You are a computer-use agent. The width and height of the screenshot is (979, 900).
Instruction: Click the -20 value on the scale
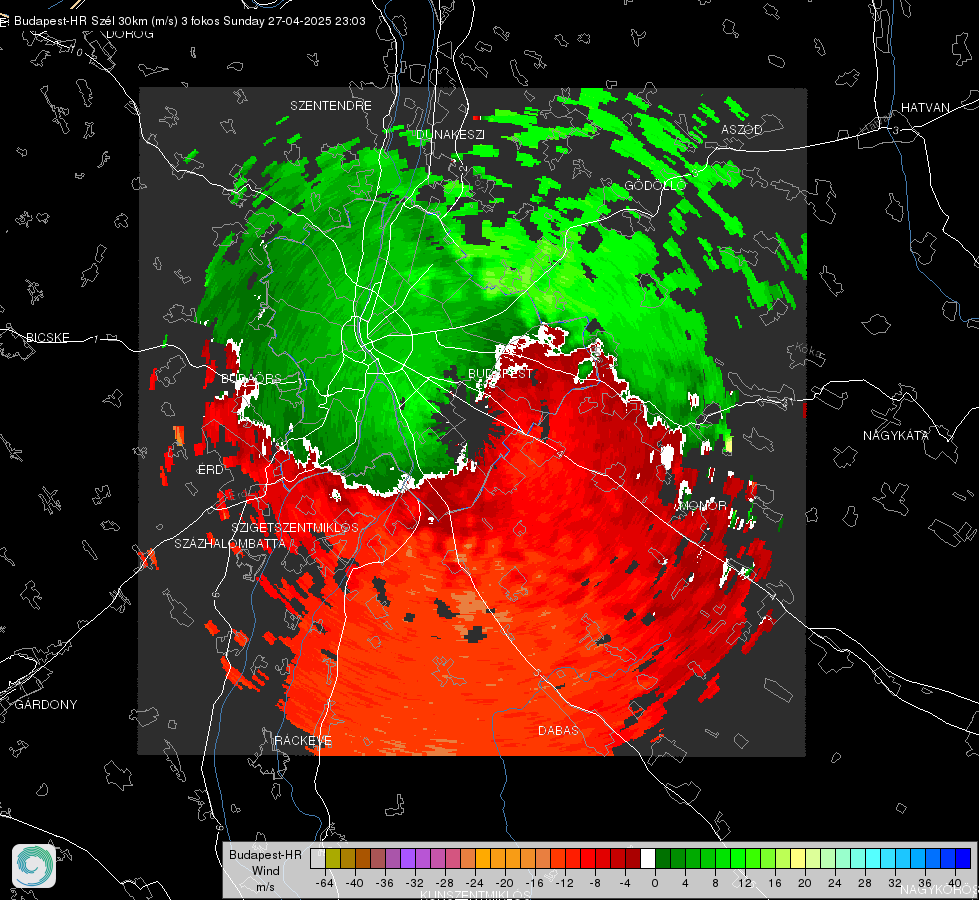(504, 883)
